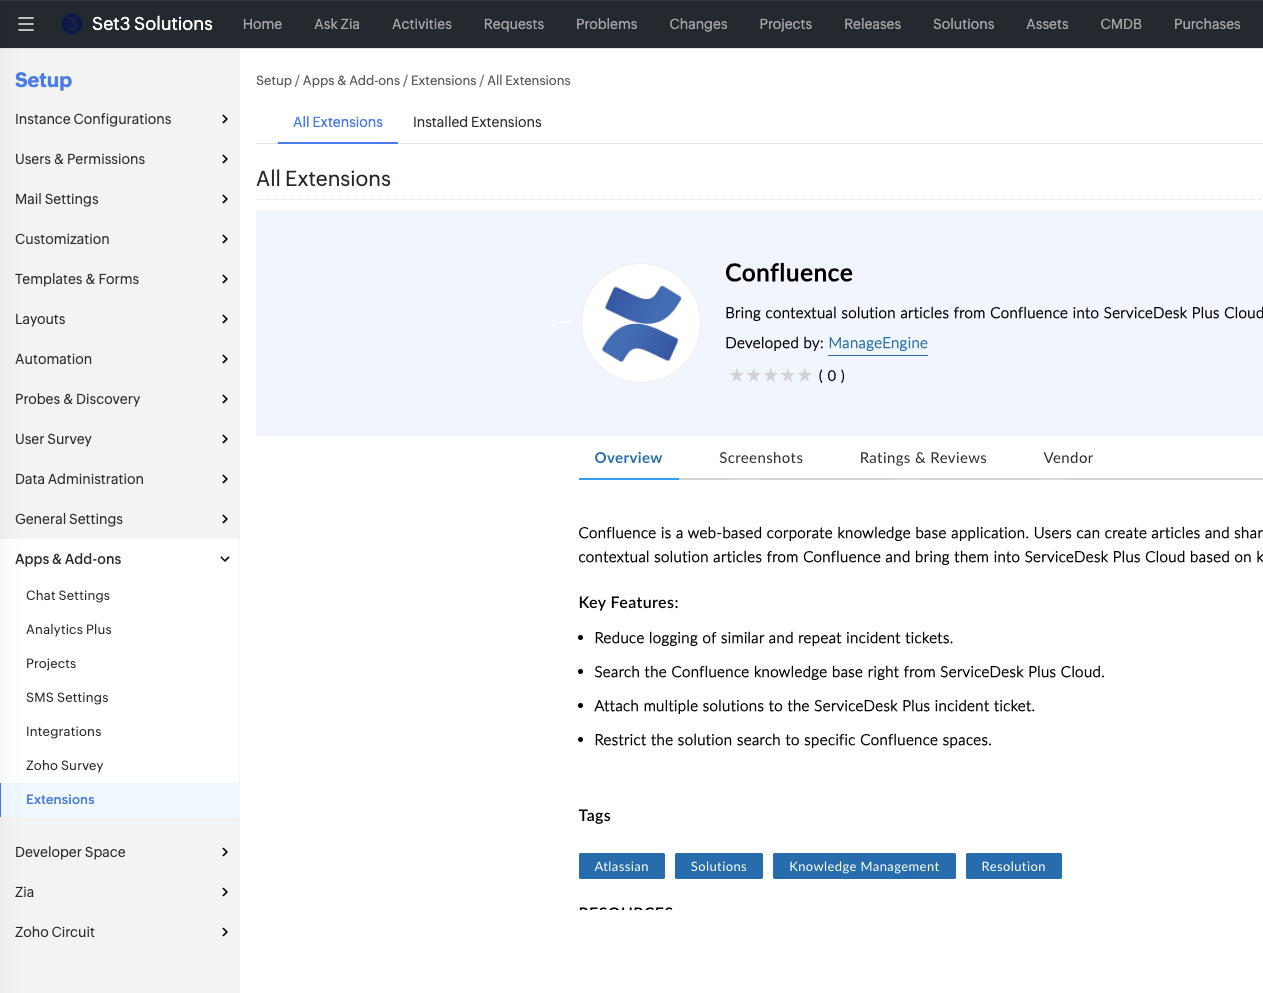
Task: Open Requests in top navigation
Action: 514,24
